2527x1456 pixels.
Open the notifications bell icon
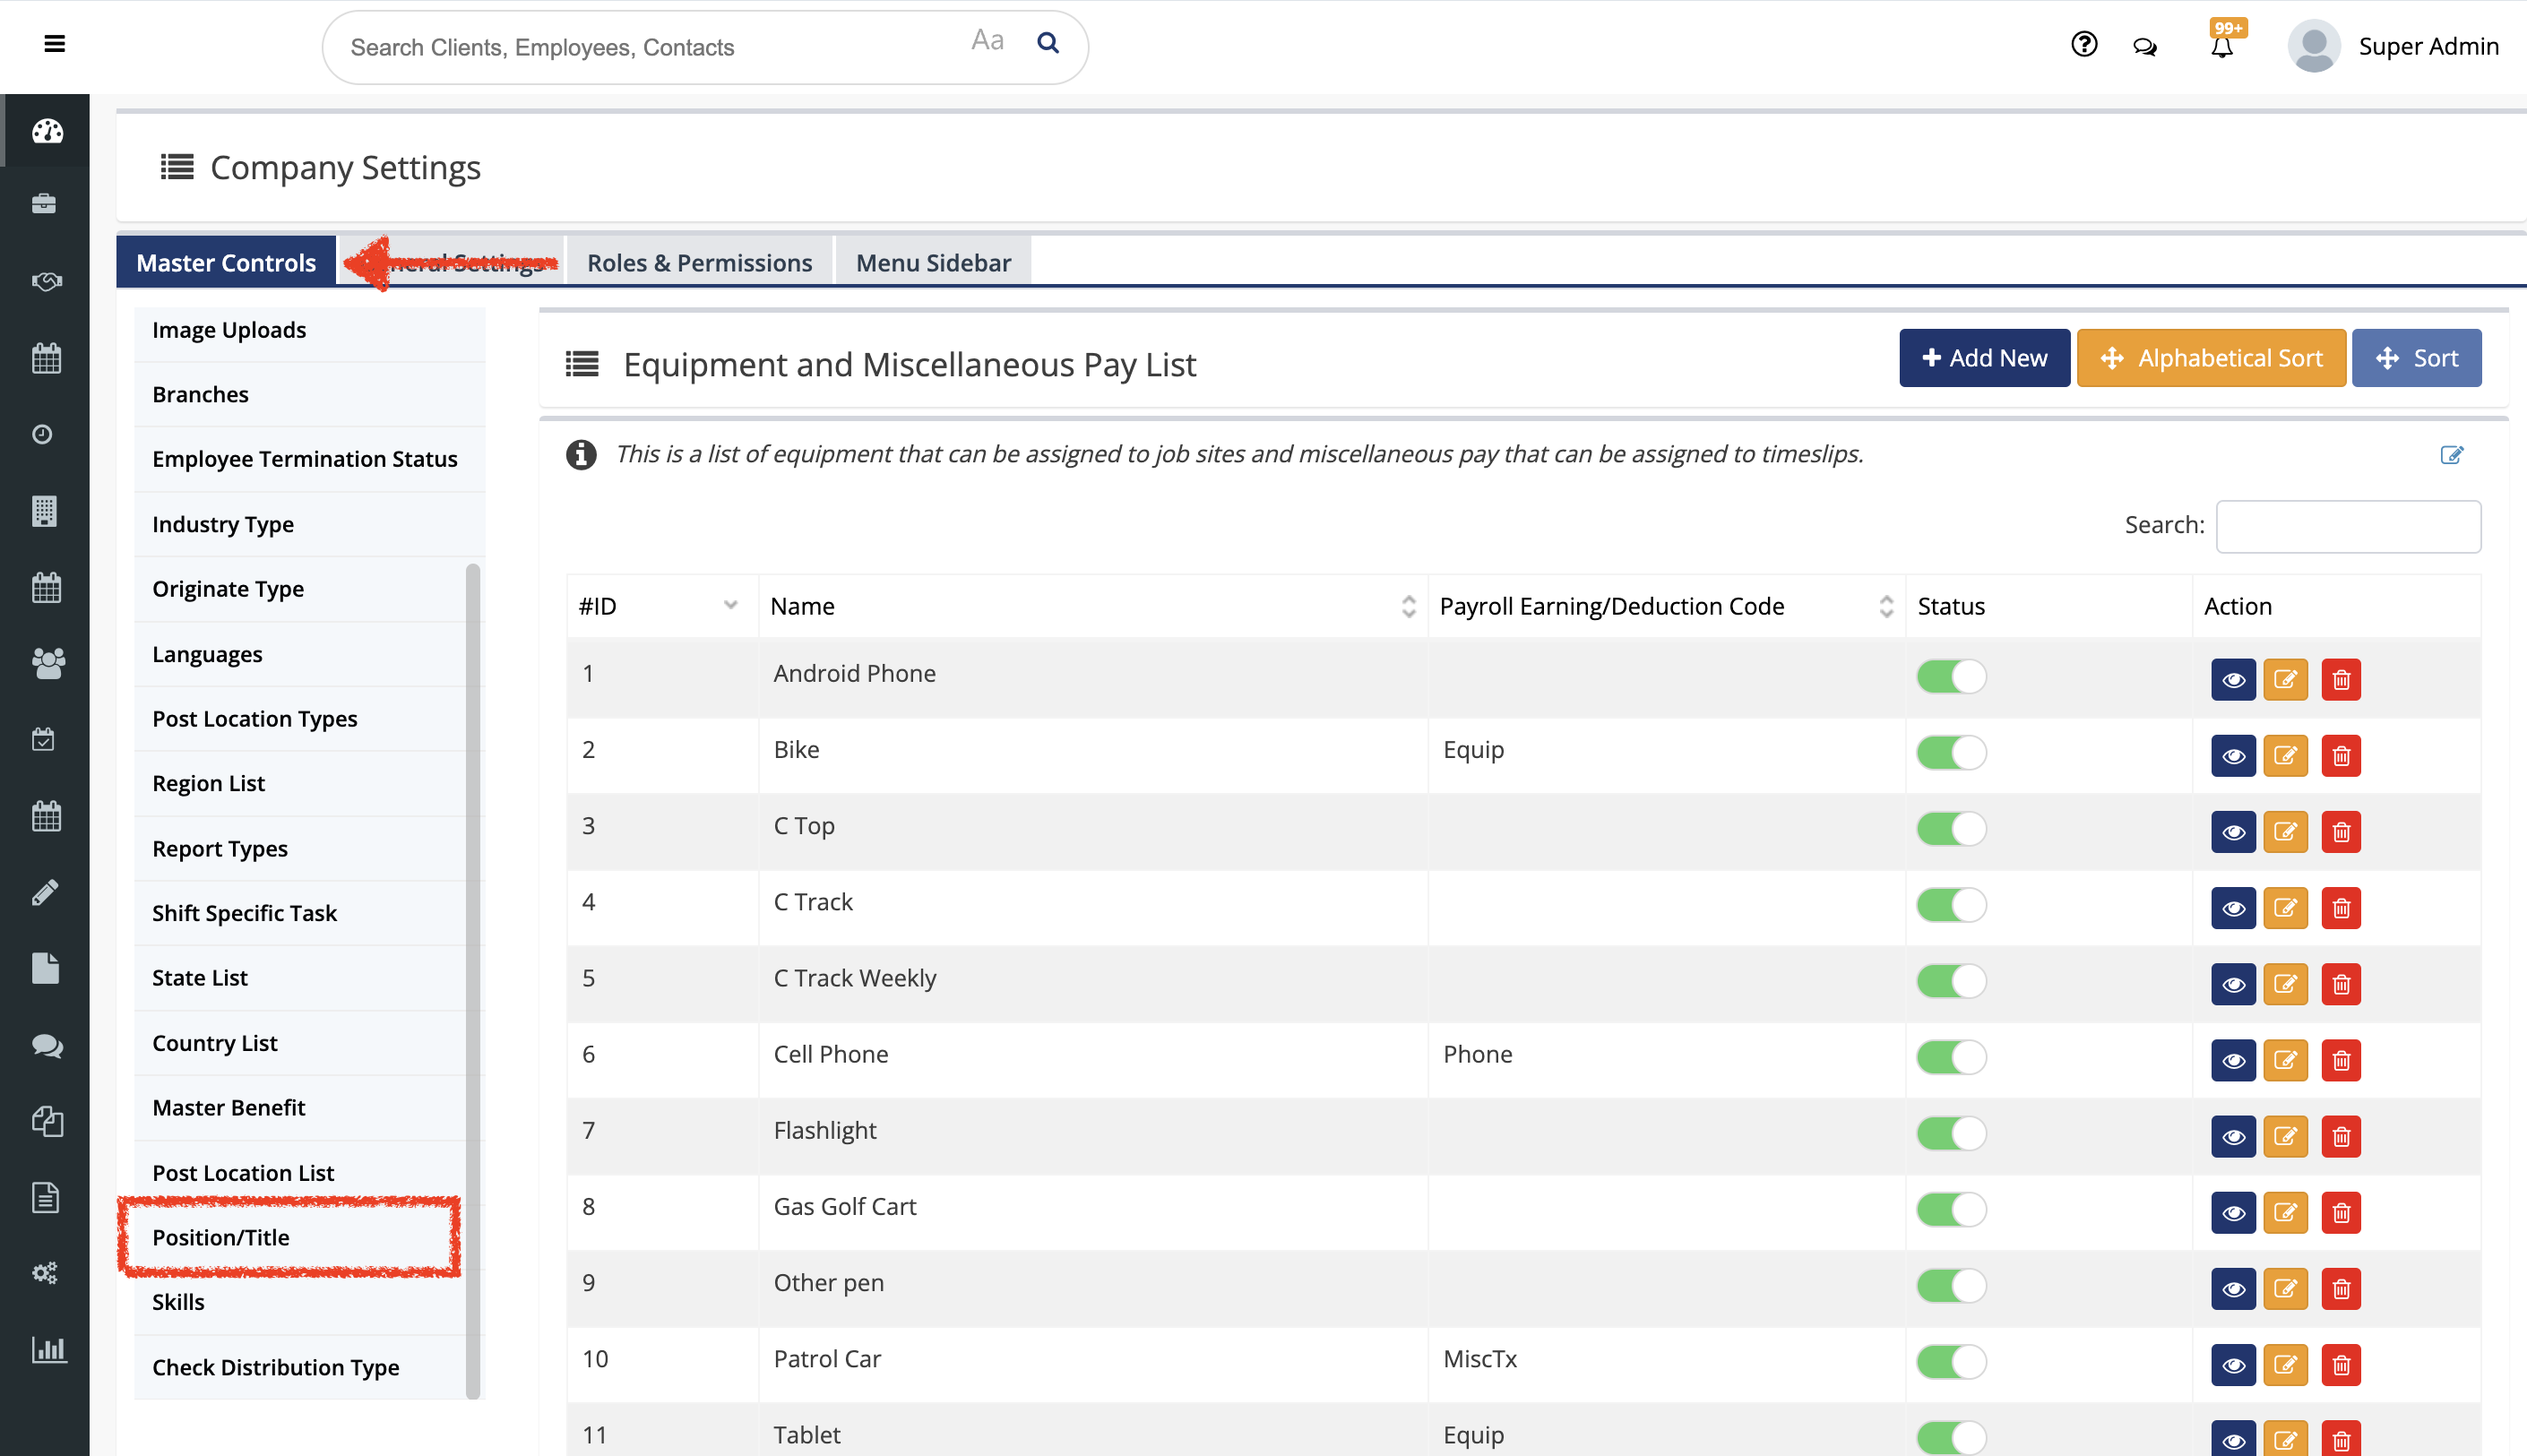2221,46
